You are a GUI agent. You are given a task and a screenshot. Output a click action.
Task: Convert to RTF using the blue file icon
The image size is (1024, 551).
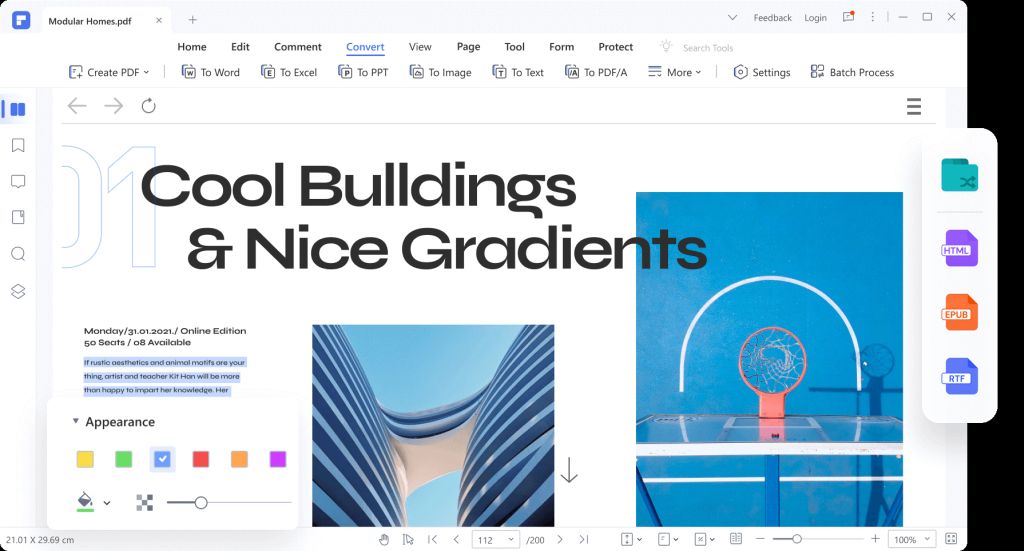click(959, 377)
